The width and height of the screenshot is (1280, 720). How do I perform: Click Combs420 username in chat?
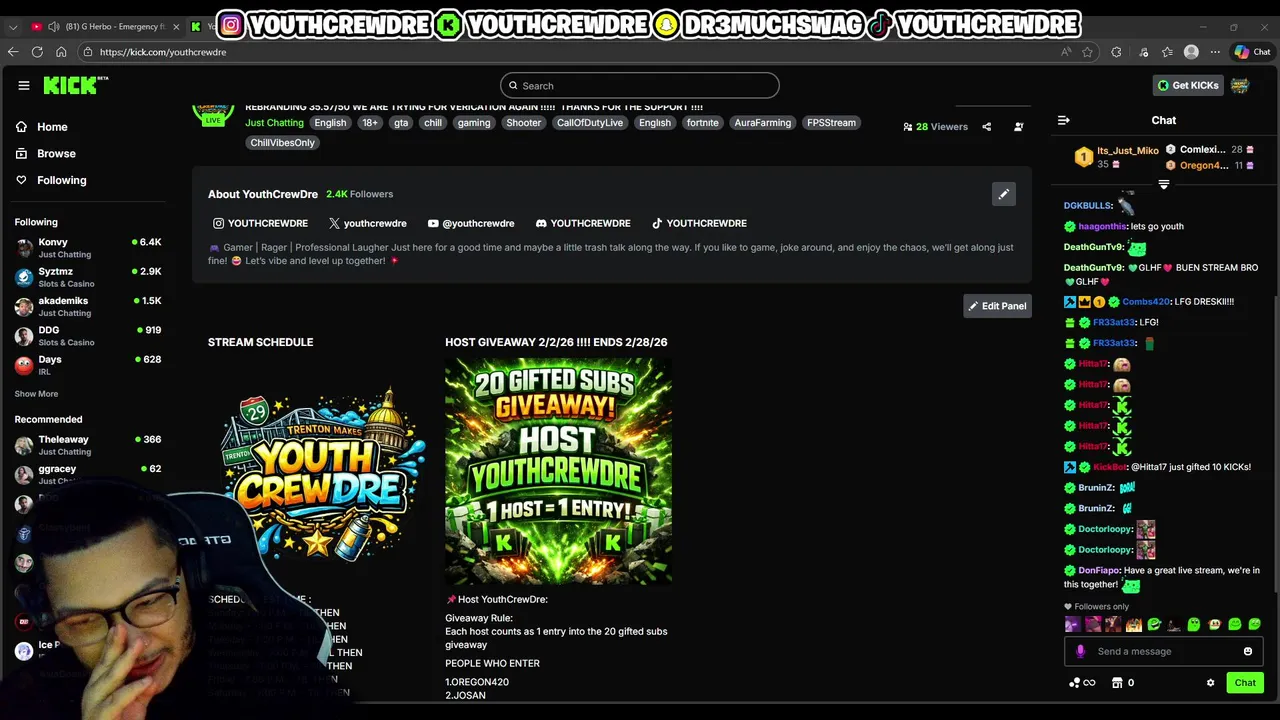(1146, 302)
